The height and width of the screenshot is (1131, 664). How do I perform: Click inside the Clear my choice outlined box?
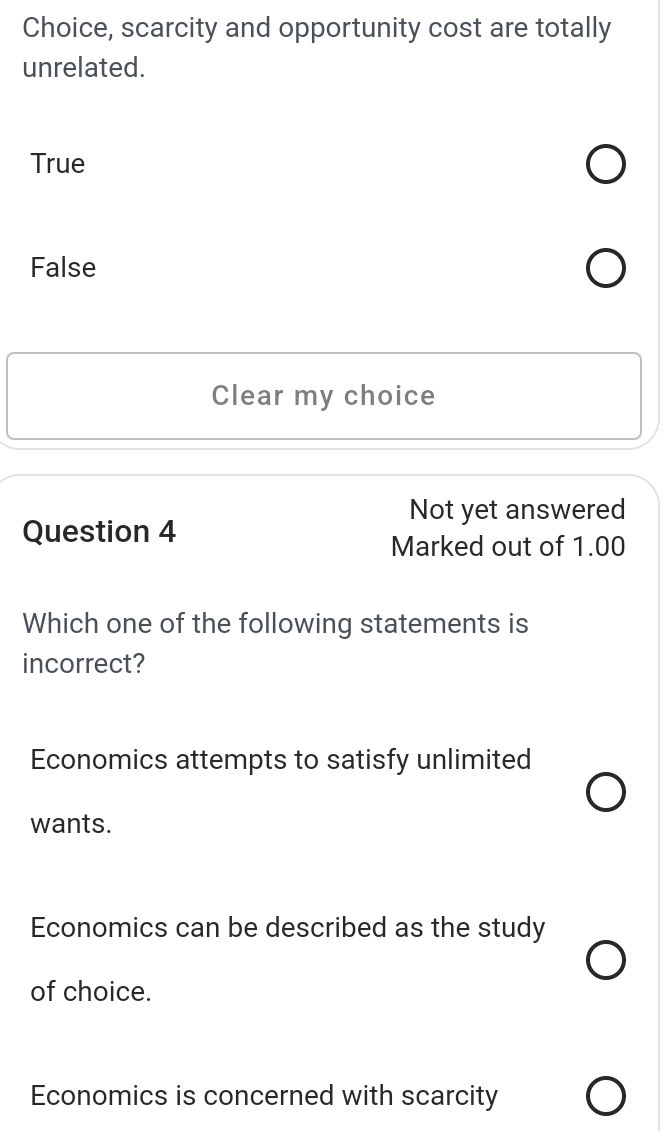[x=323, y=395]
